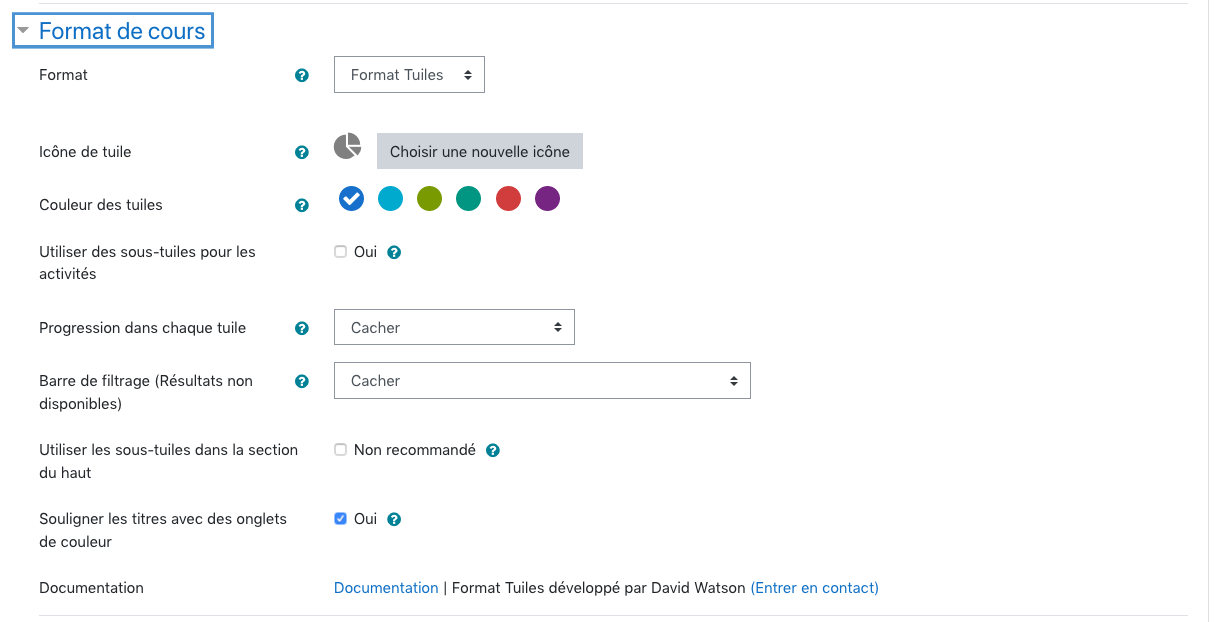Open help for Icône de tuile

pyautogui.click(x=302, y=153)
